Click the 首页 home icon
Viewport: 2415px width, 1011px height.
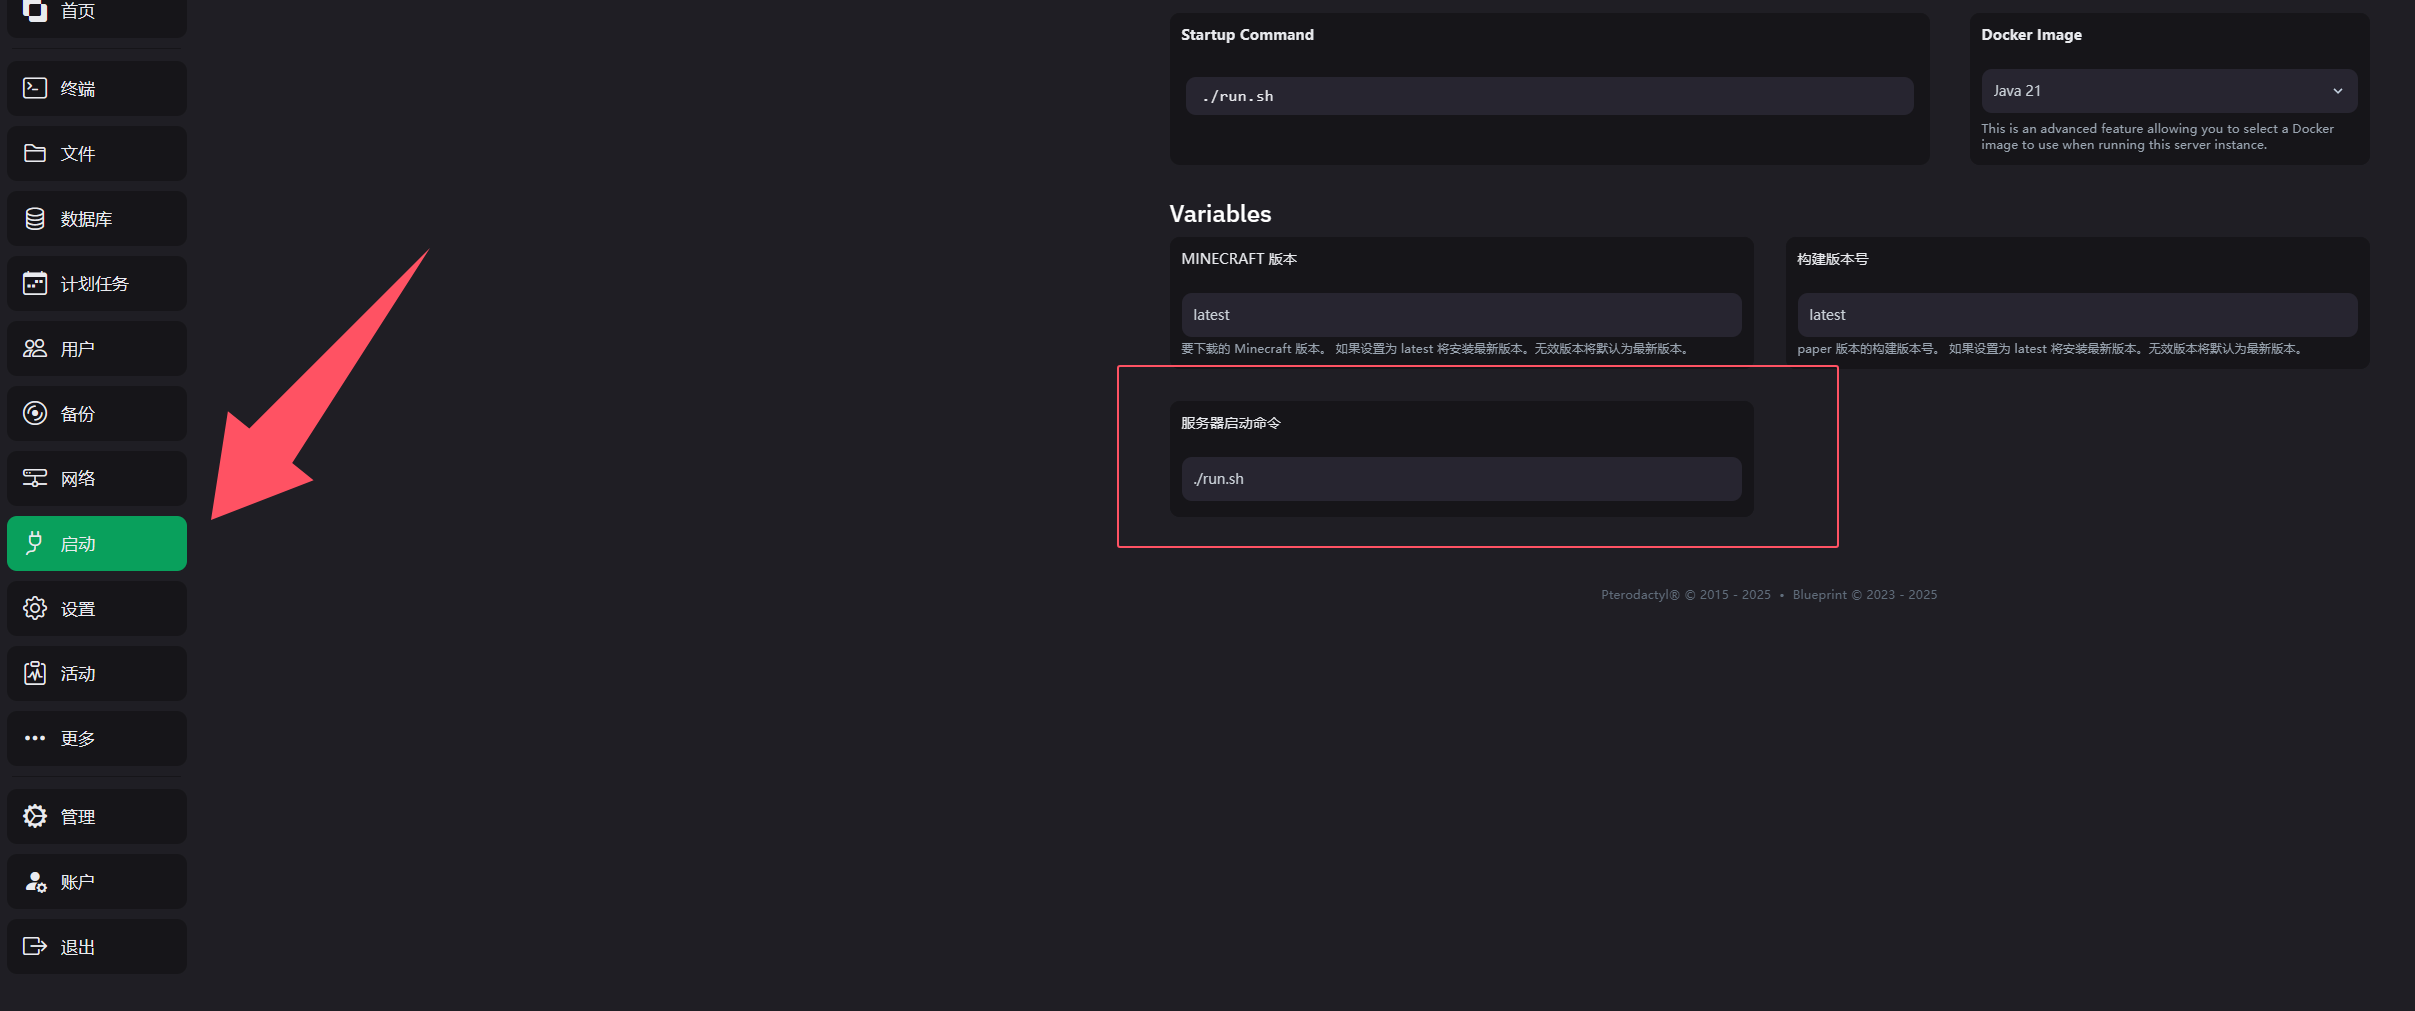pos(35,10)
